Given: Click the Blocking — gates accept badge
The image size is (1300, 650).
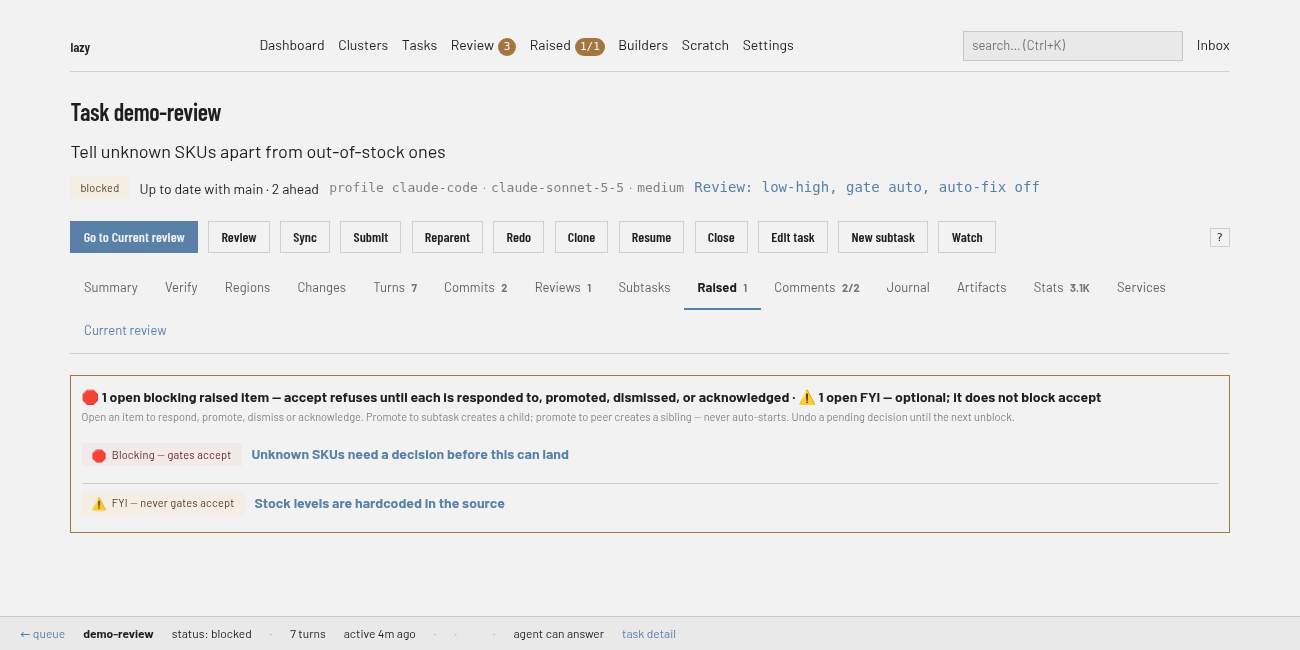Looking at the screenshot, I should pyautogui.click(x=162, y=455).
